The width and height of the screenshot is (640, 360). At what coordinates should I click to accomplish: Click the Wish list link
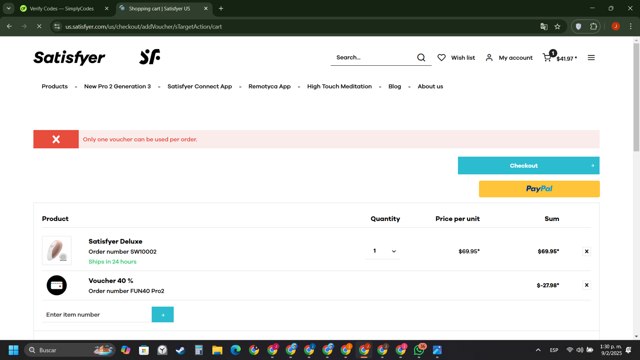point(463,58)
